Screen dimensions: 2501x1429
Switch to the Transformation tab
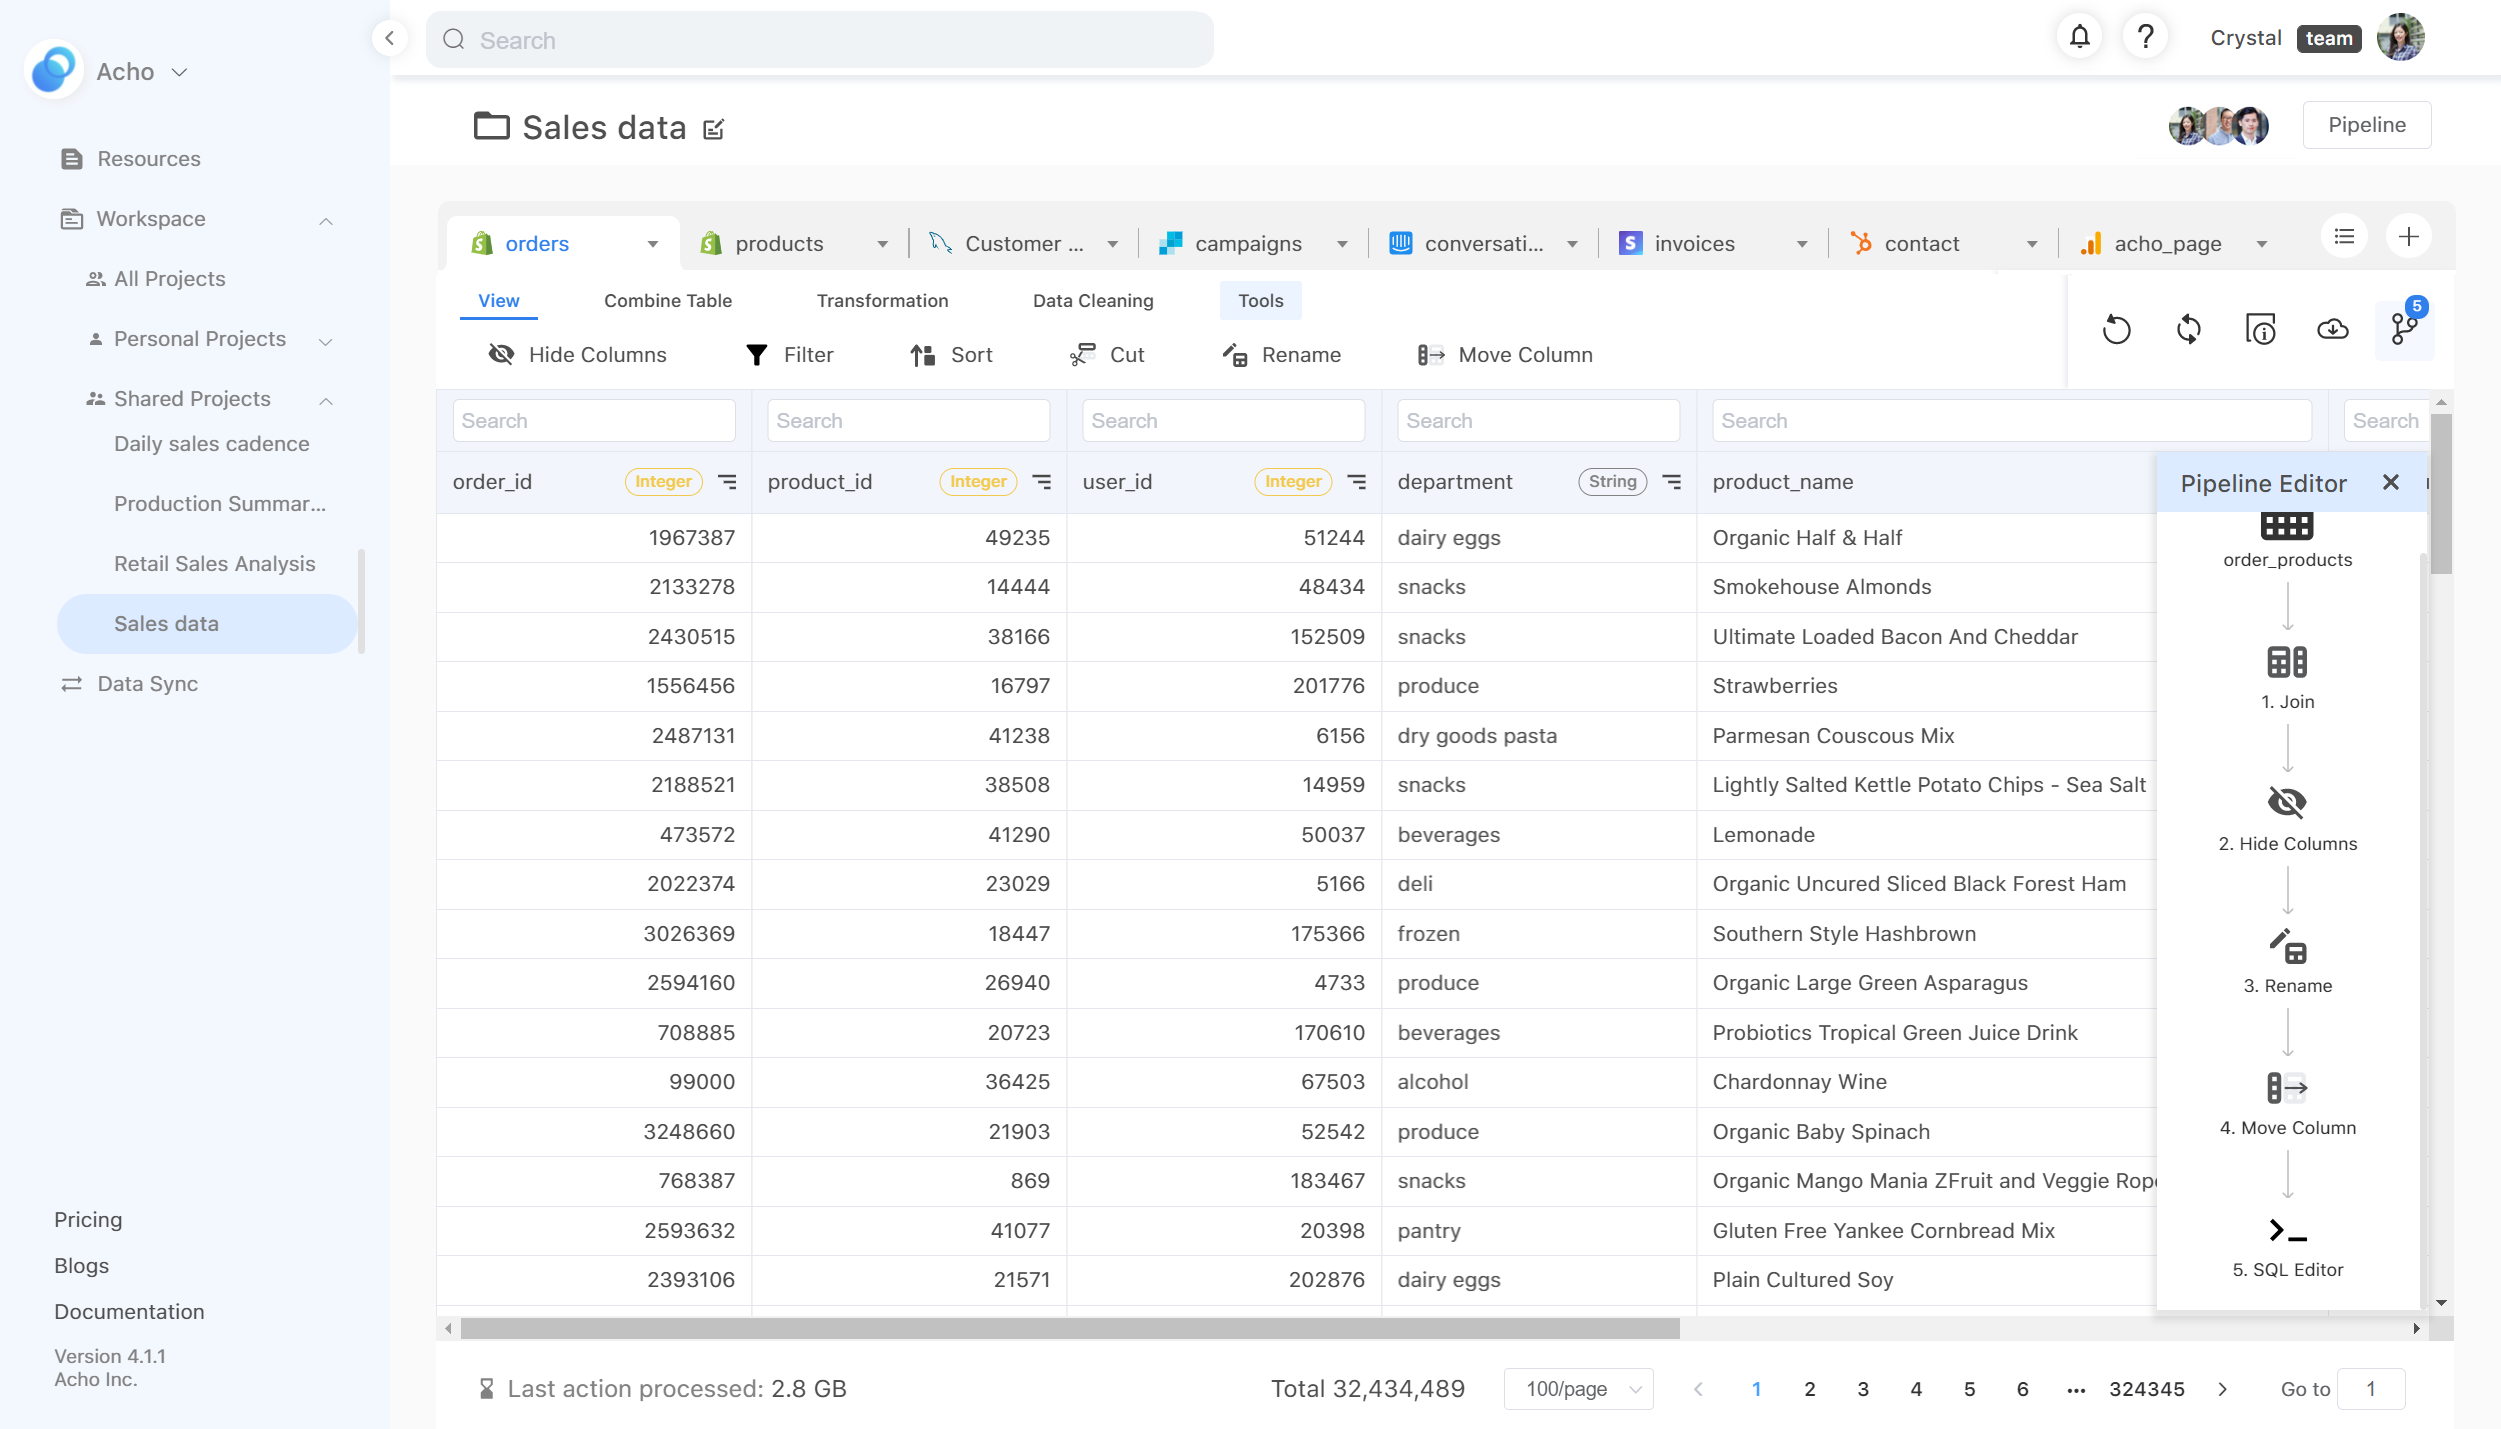881,301
